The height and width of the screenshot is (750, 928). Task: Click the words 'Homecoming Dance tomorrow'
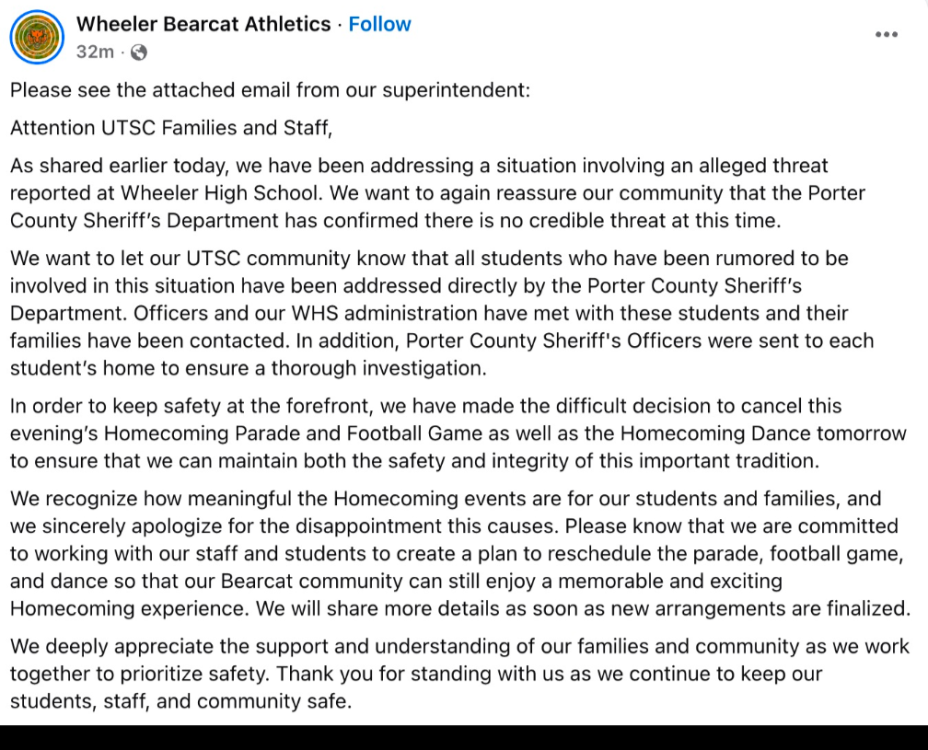click(763, 433)
